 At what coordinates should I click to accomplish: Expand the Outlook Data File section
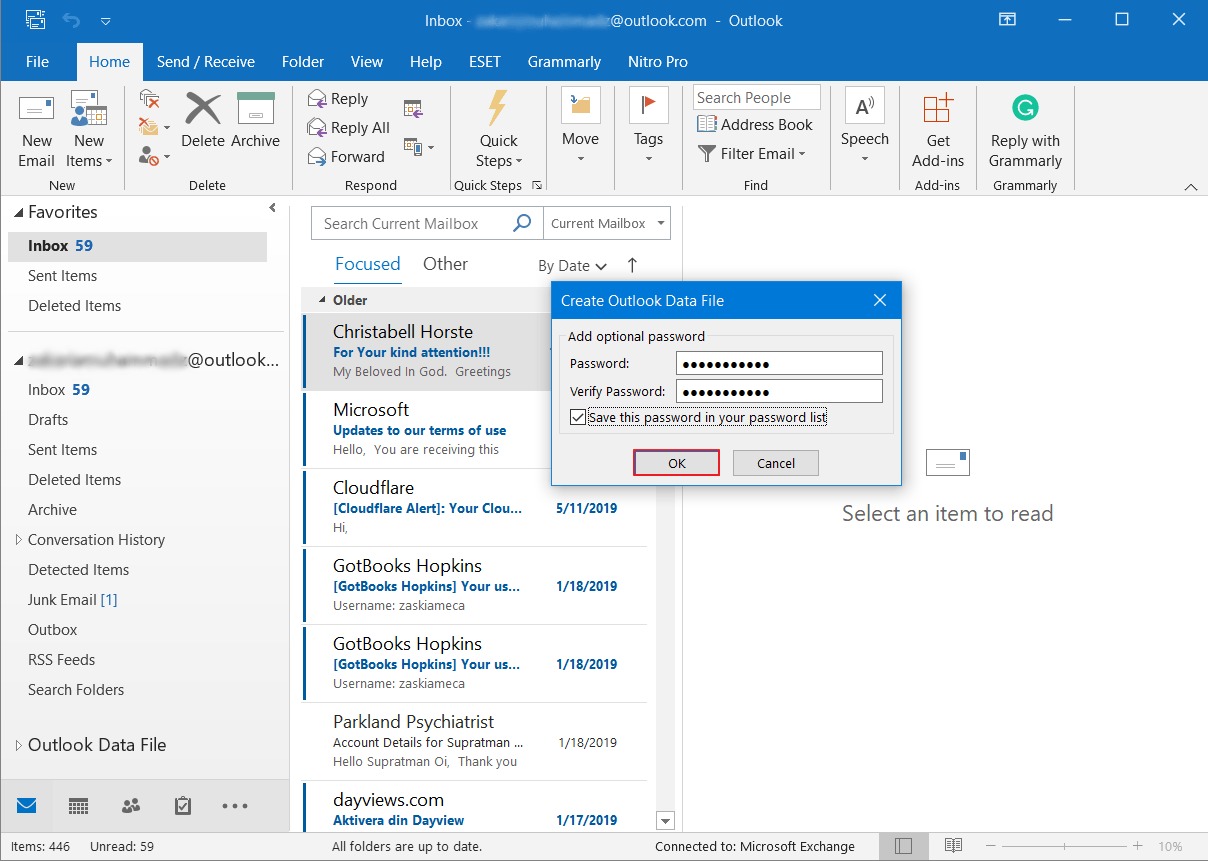18,744
